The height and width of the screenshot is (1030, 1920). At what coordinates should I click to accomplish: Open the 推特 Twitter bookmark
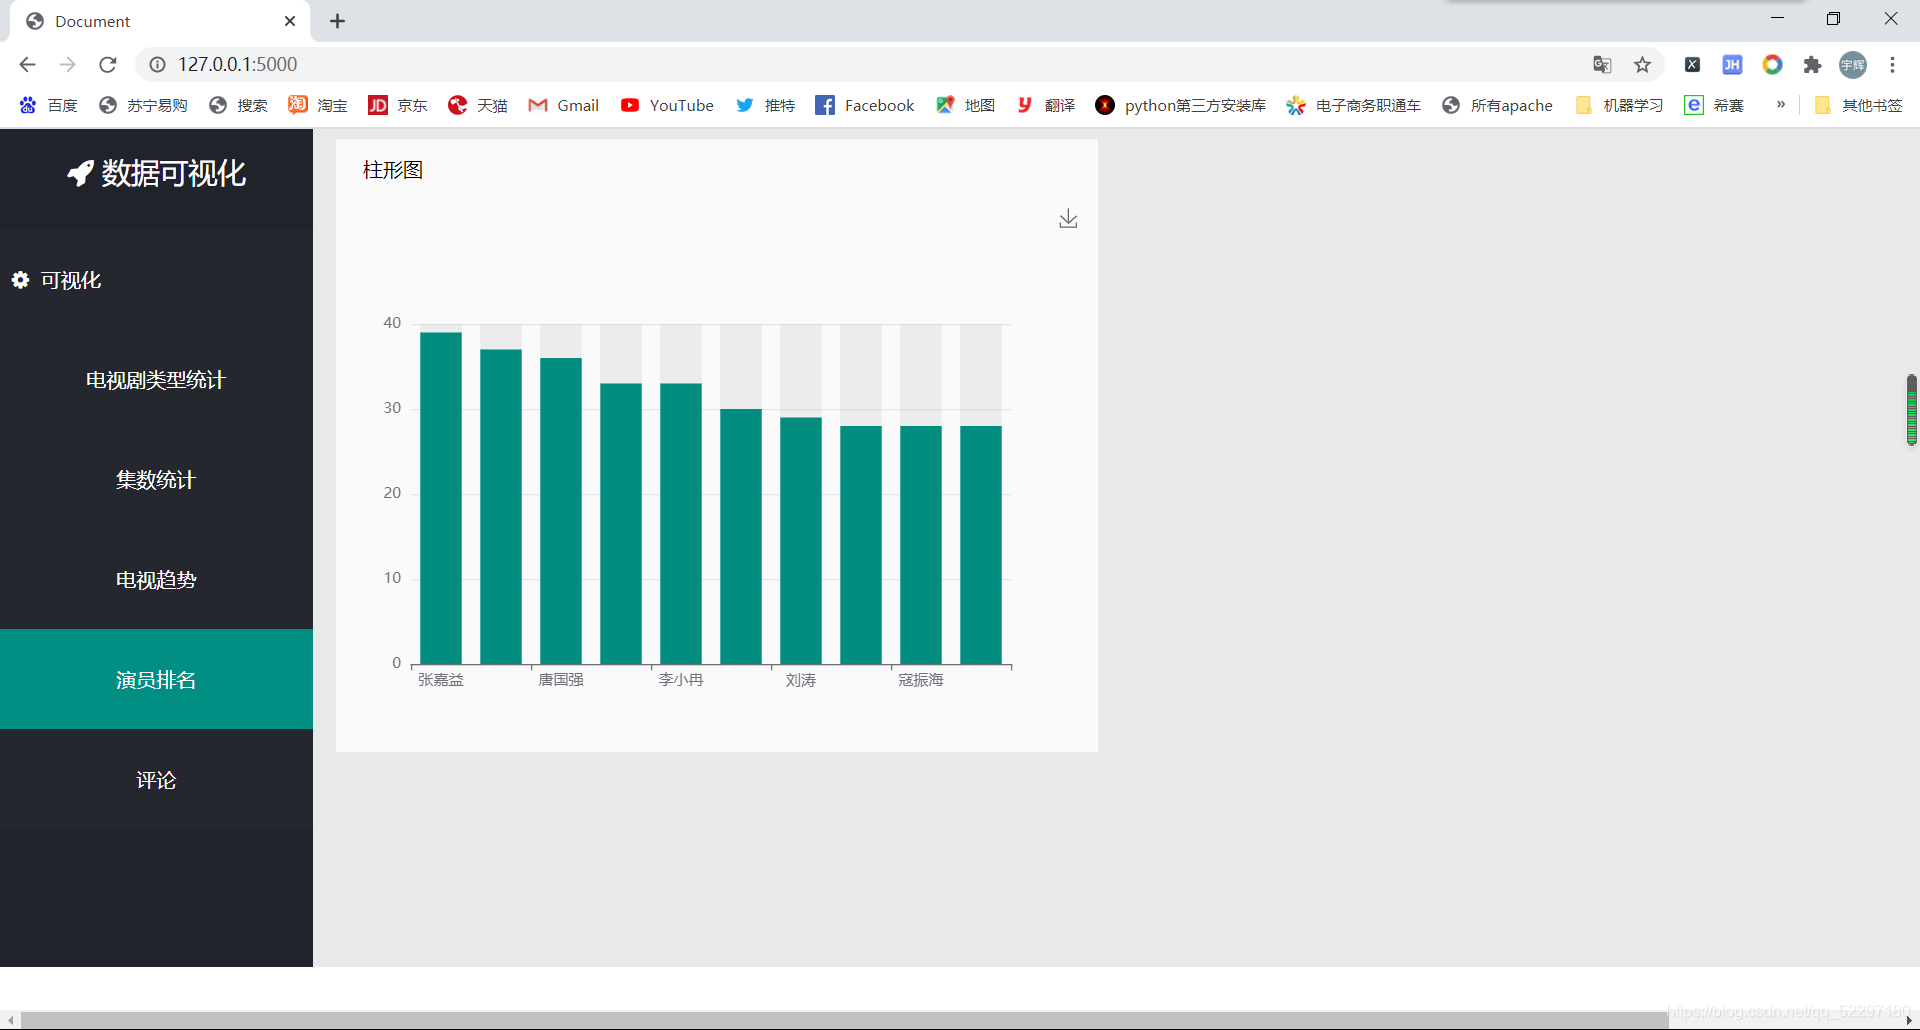click(x=766, y=105)
